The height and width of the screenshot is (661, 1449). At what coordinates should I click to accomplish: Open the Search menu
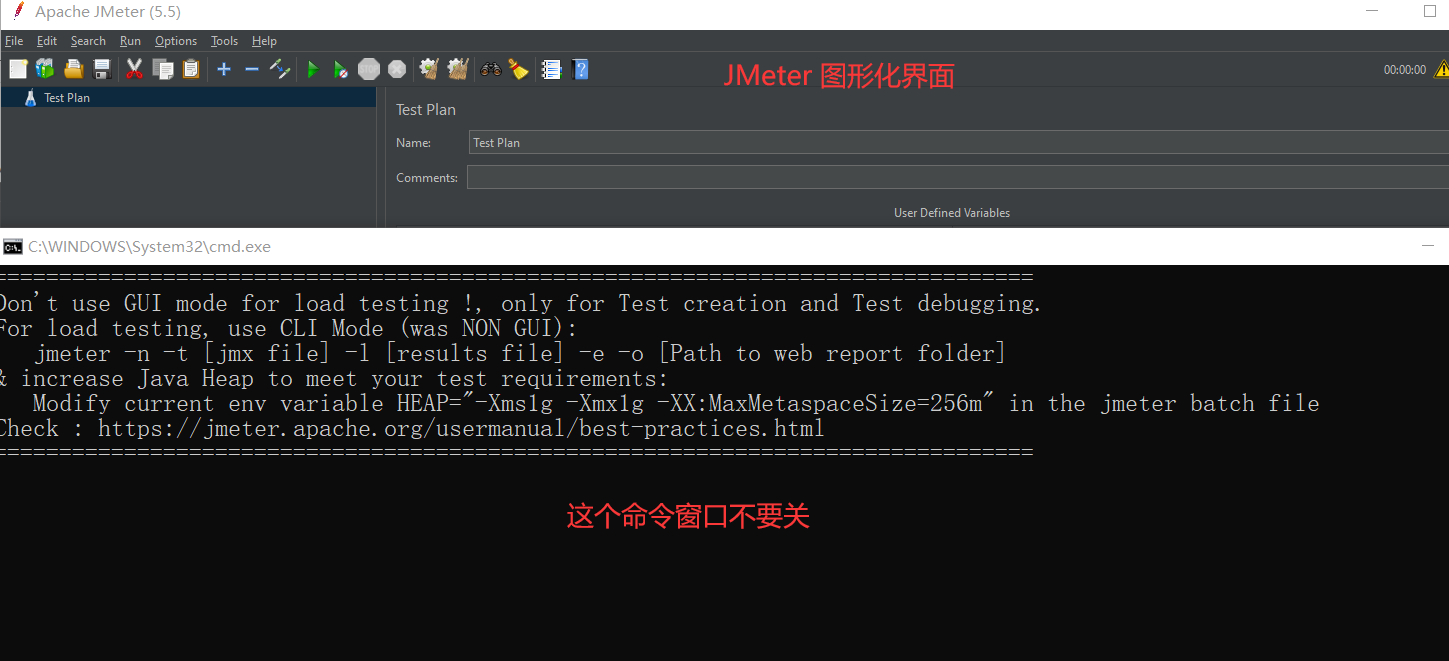88,41
